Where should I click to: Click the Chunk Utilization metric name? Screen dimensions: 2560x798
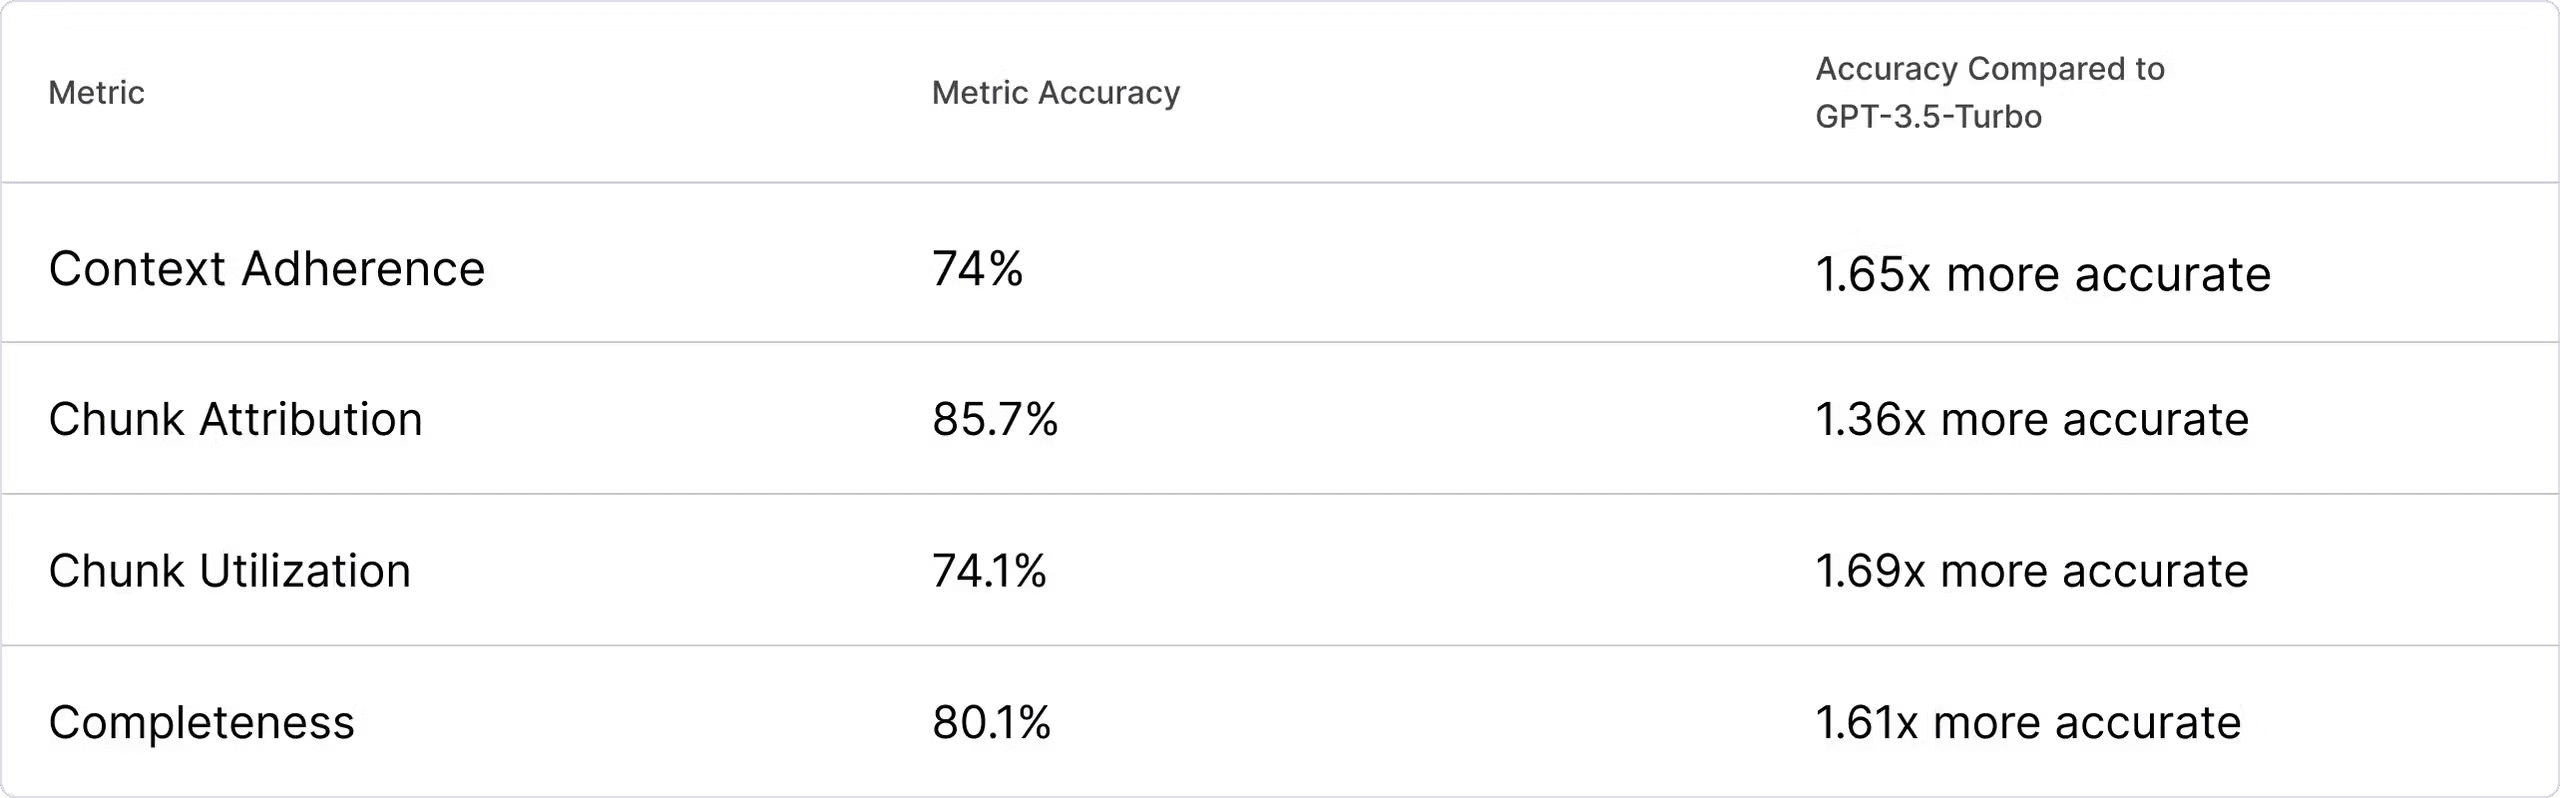coord(230,571)
